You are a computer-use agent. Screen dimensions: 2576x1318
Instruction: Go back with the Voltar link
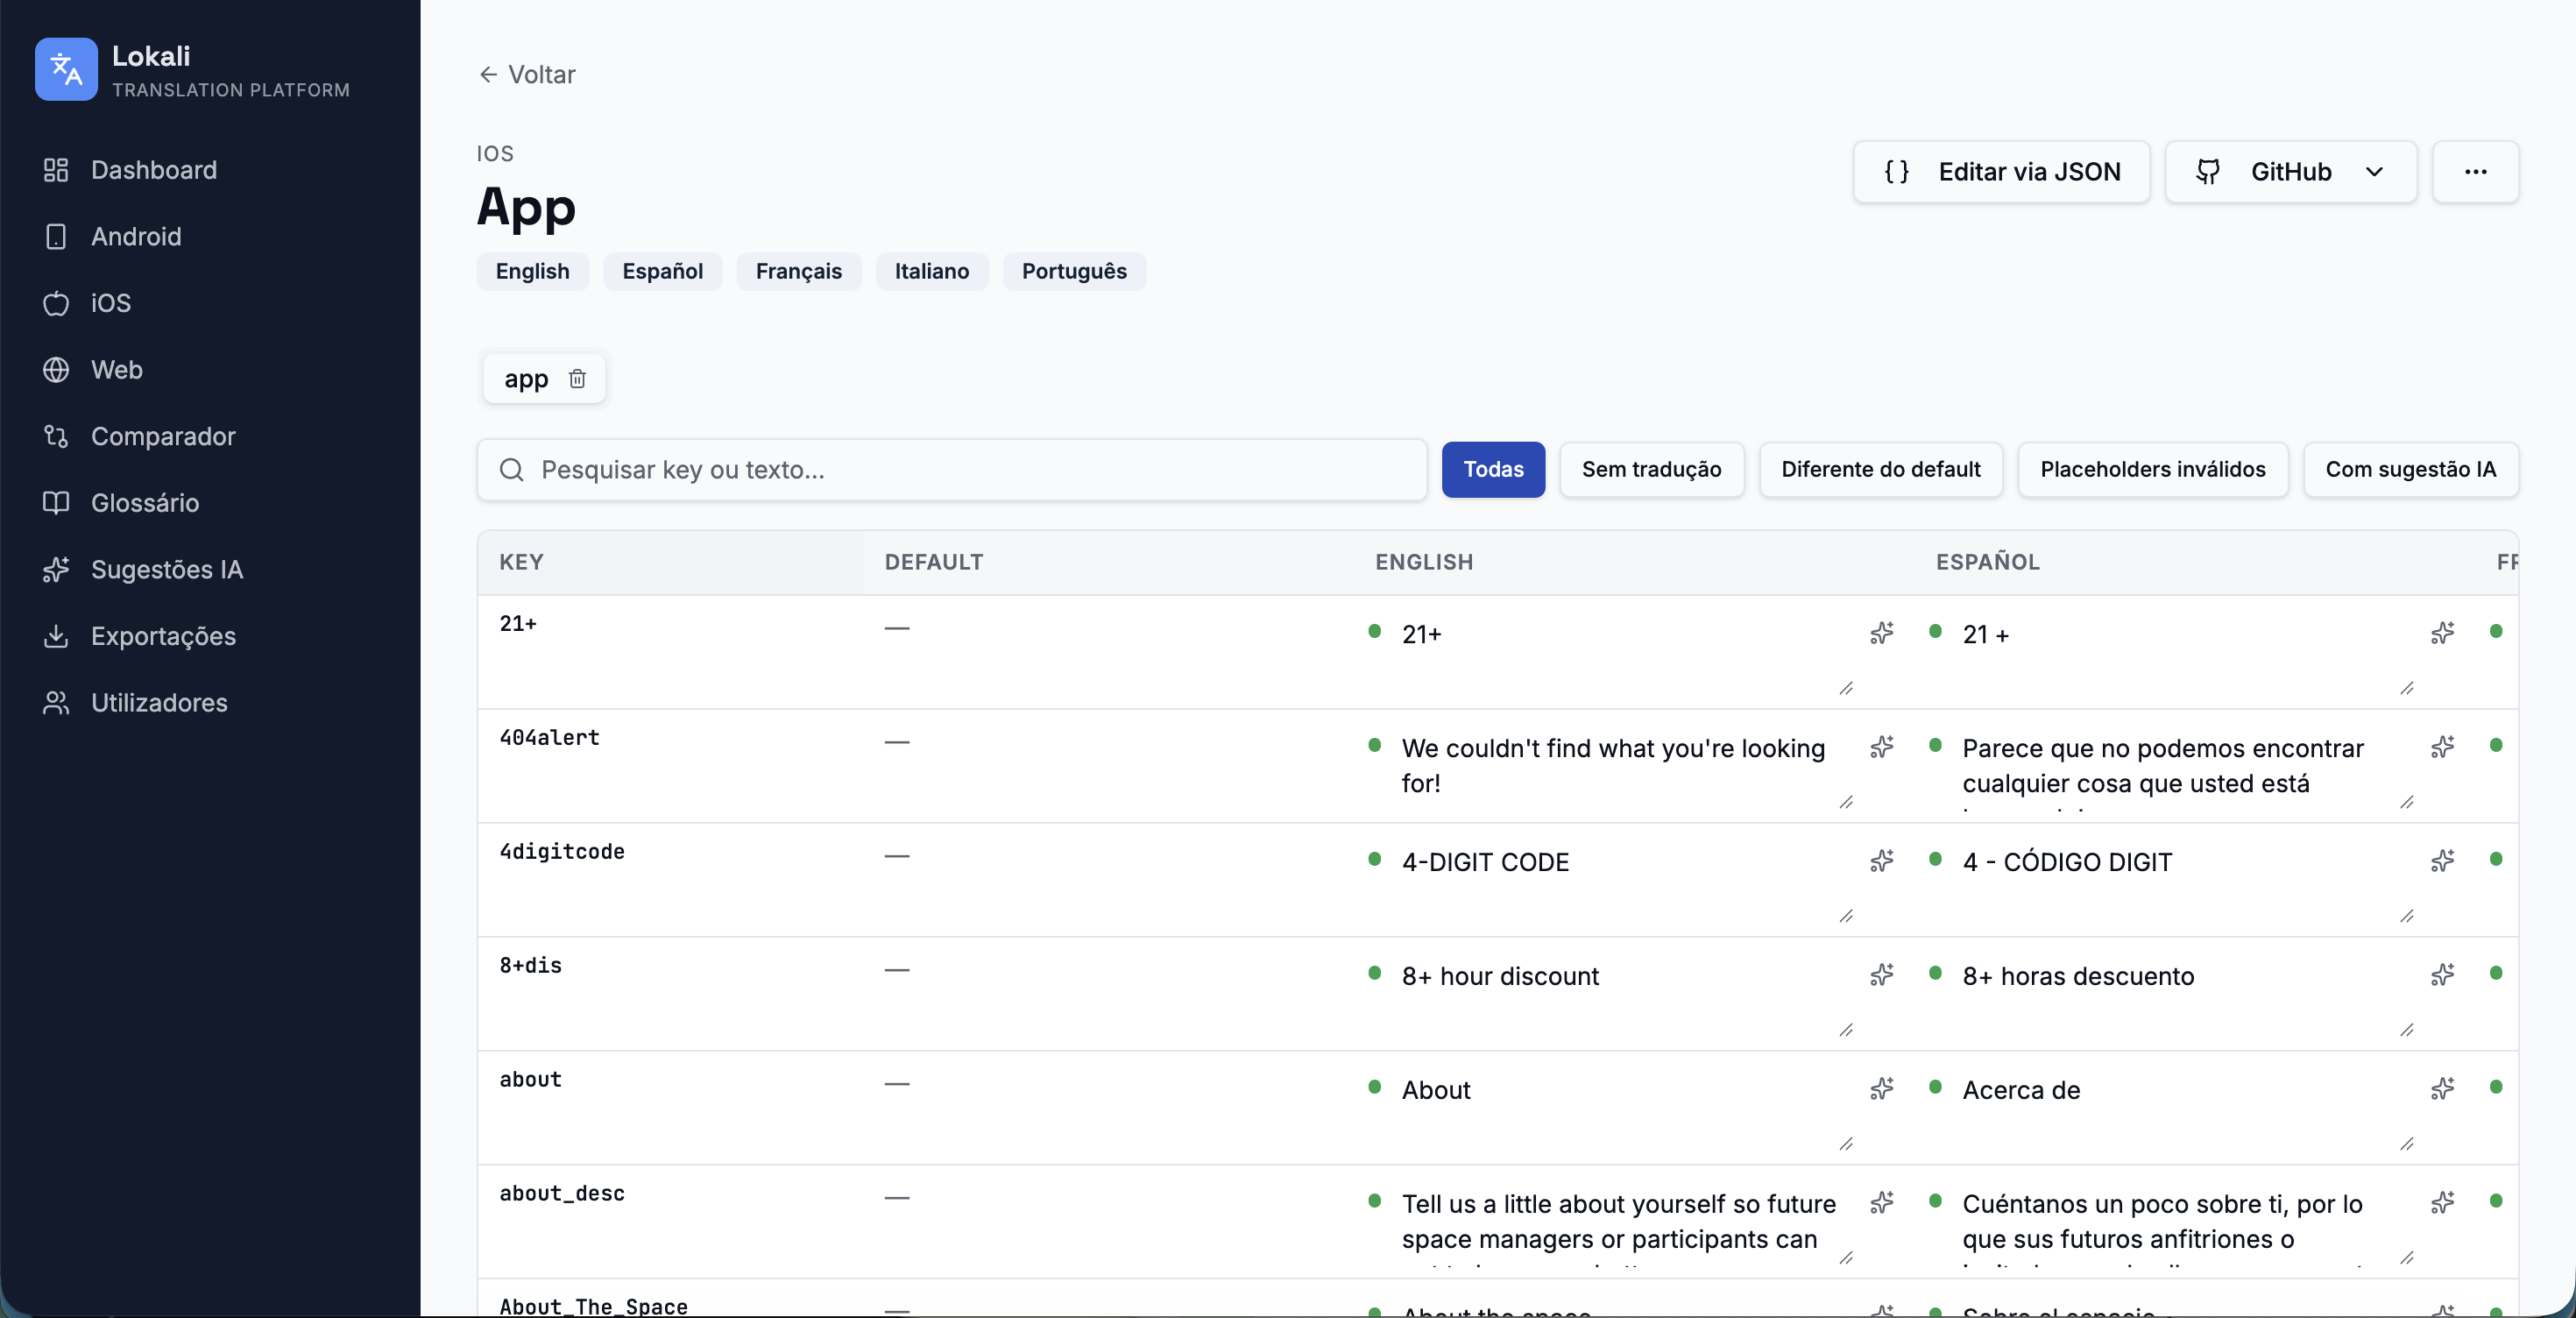[527, 74]
